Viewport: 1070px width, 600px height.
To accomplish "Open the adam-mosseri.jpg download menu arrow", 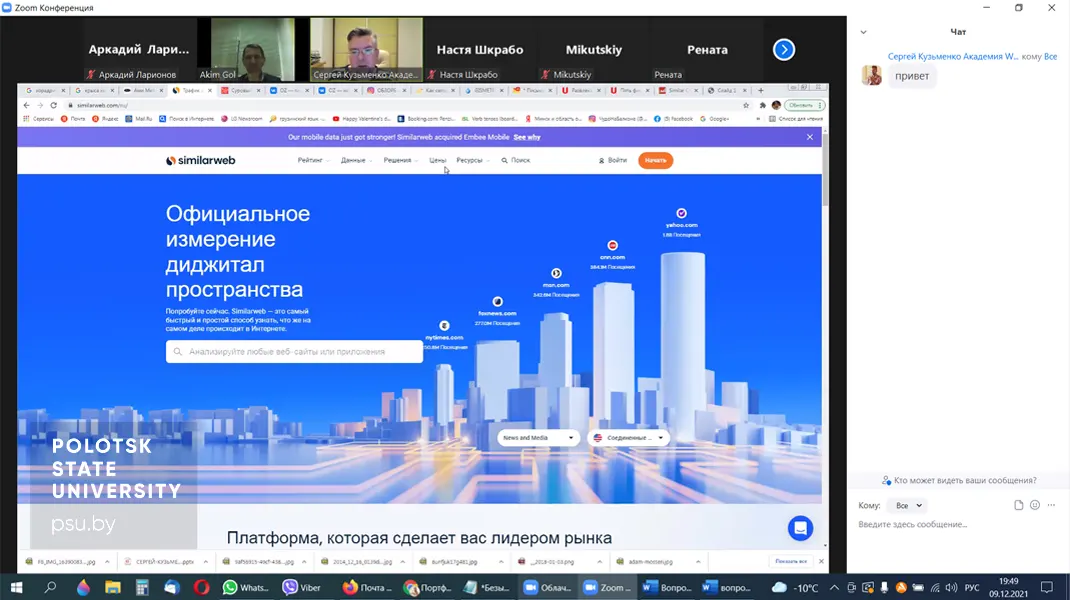I will [698, 562].
